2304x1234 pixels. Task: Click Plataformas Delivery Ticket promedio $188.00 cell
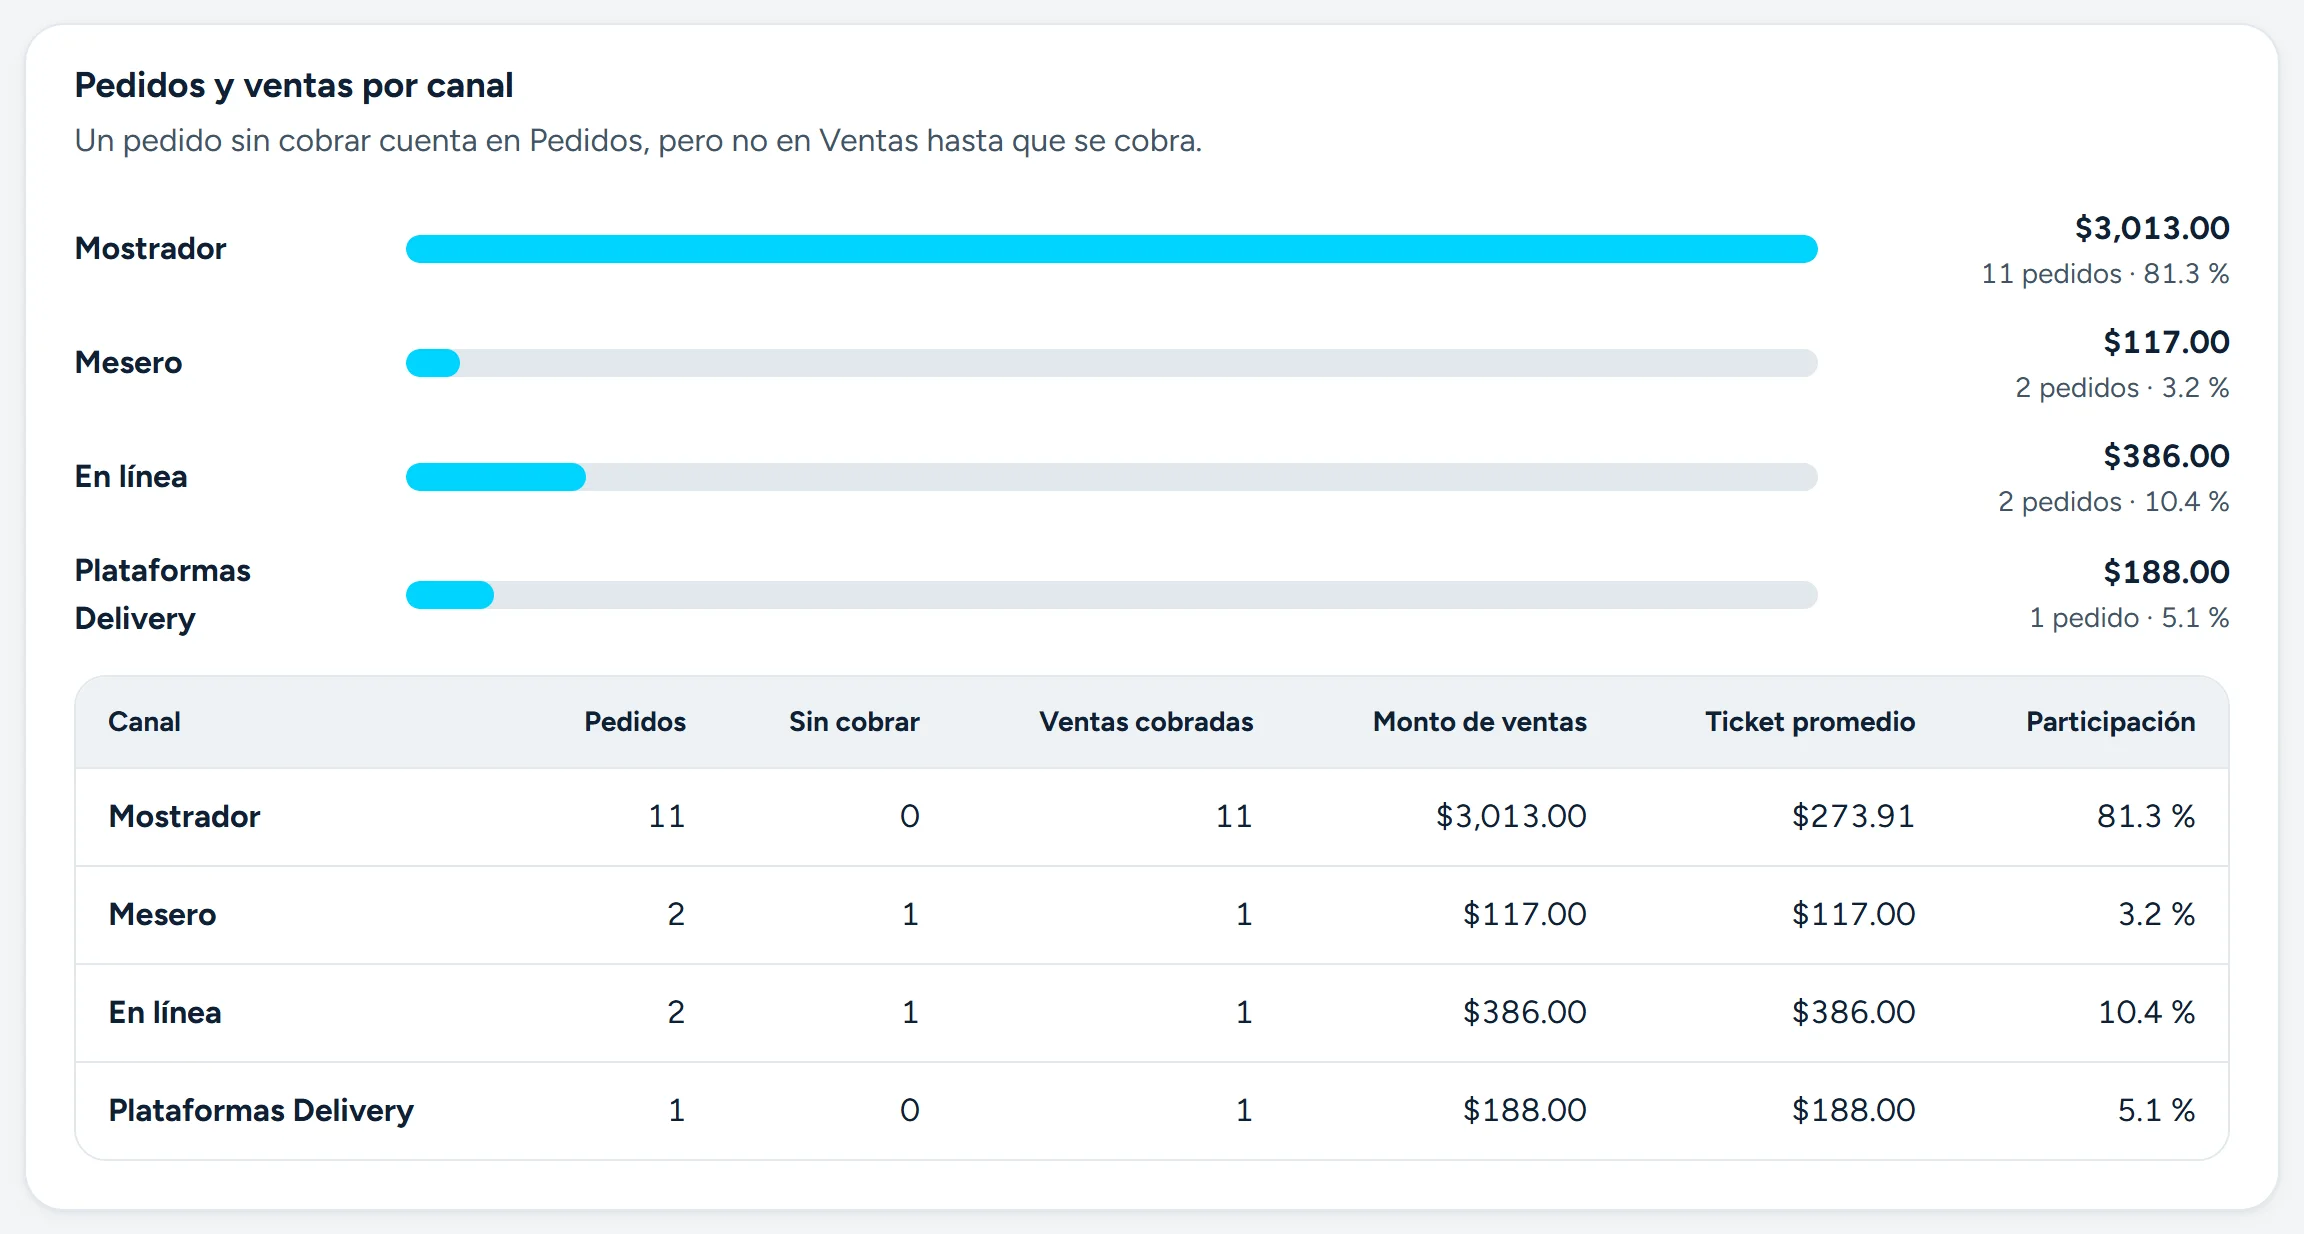click(x=1853, y=1111)
